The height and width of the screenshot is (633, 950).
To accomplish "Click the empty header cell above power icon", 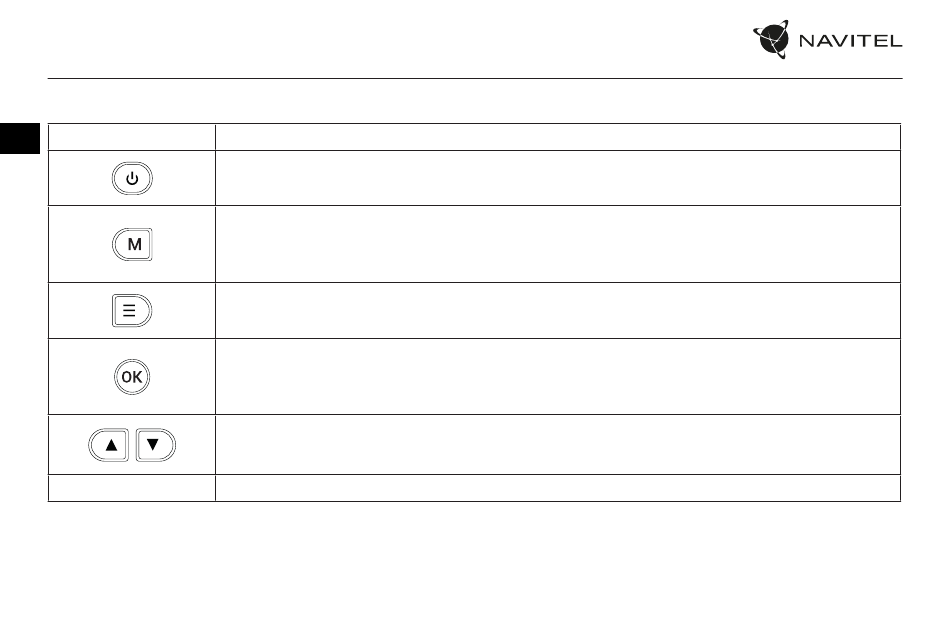I will pyautogui.click(x=131, y=137).
